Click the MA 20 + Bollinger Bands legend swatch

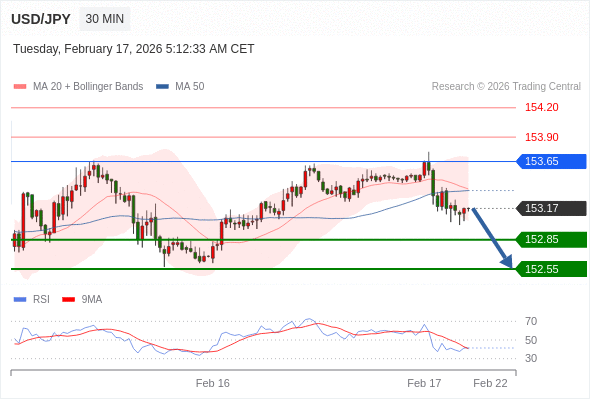(x=20, y=87)
